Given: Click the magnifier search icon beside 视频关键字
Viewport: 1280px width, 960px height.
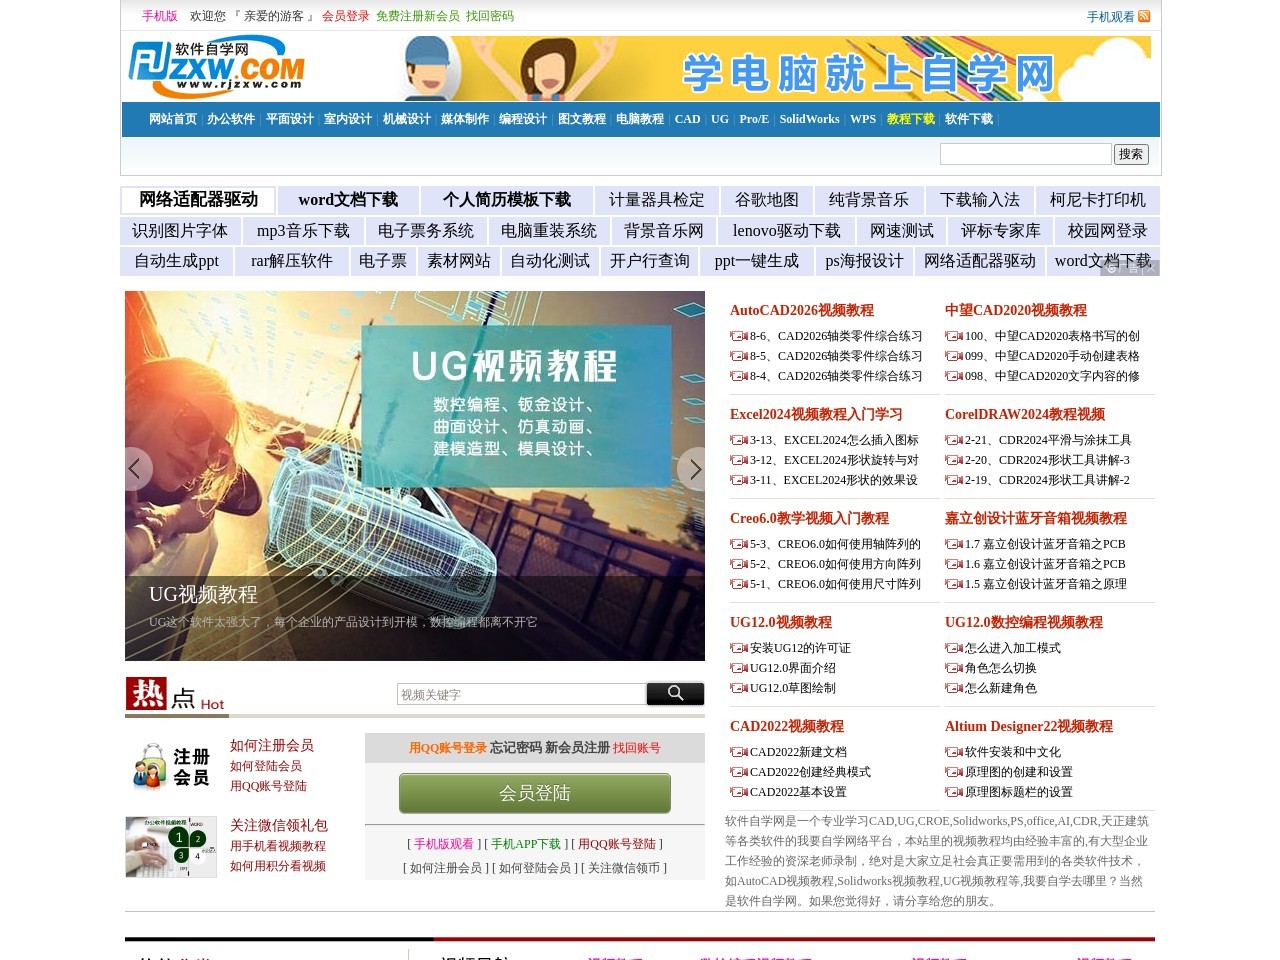Looking at the screenshot, I should point(675,693).
